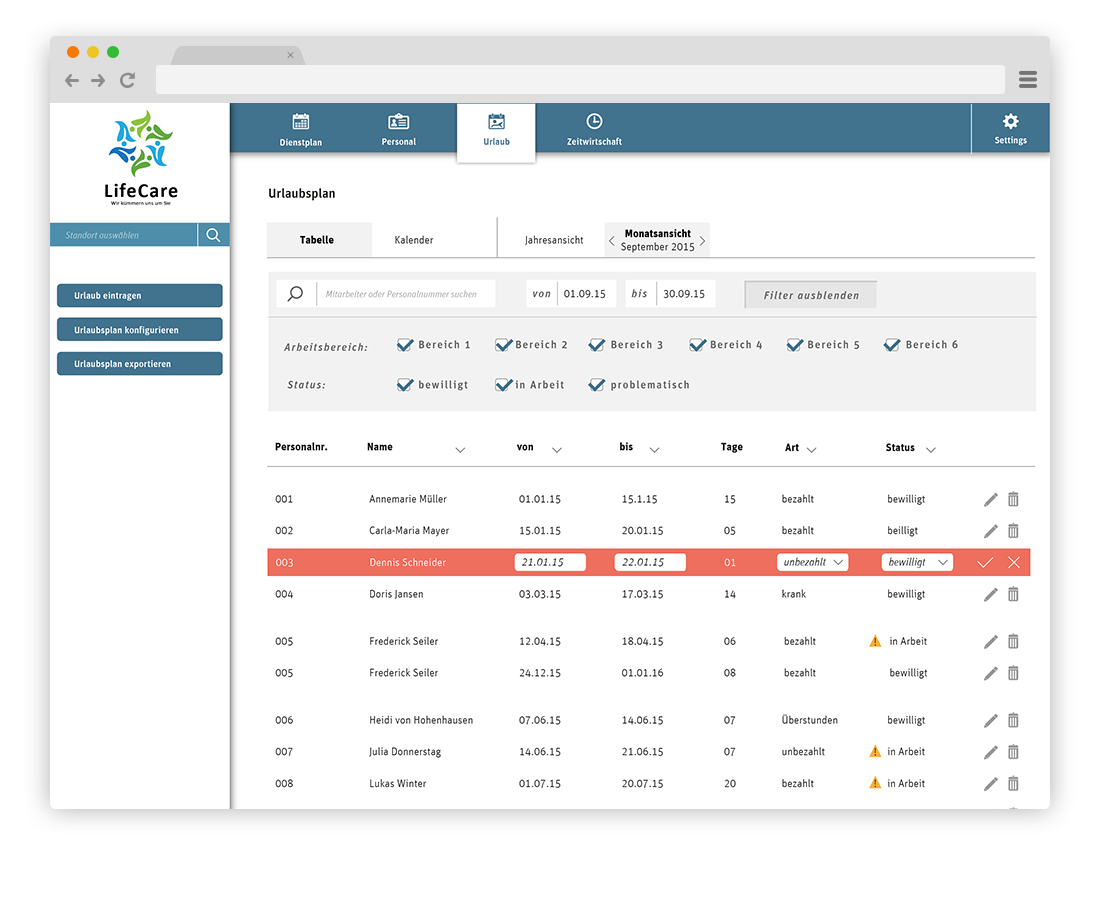Uncheck the Bereich 1 checkbox
Viewport: 1100px width, 898px height.
point(405,345)
